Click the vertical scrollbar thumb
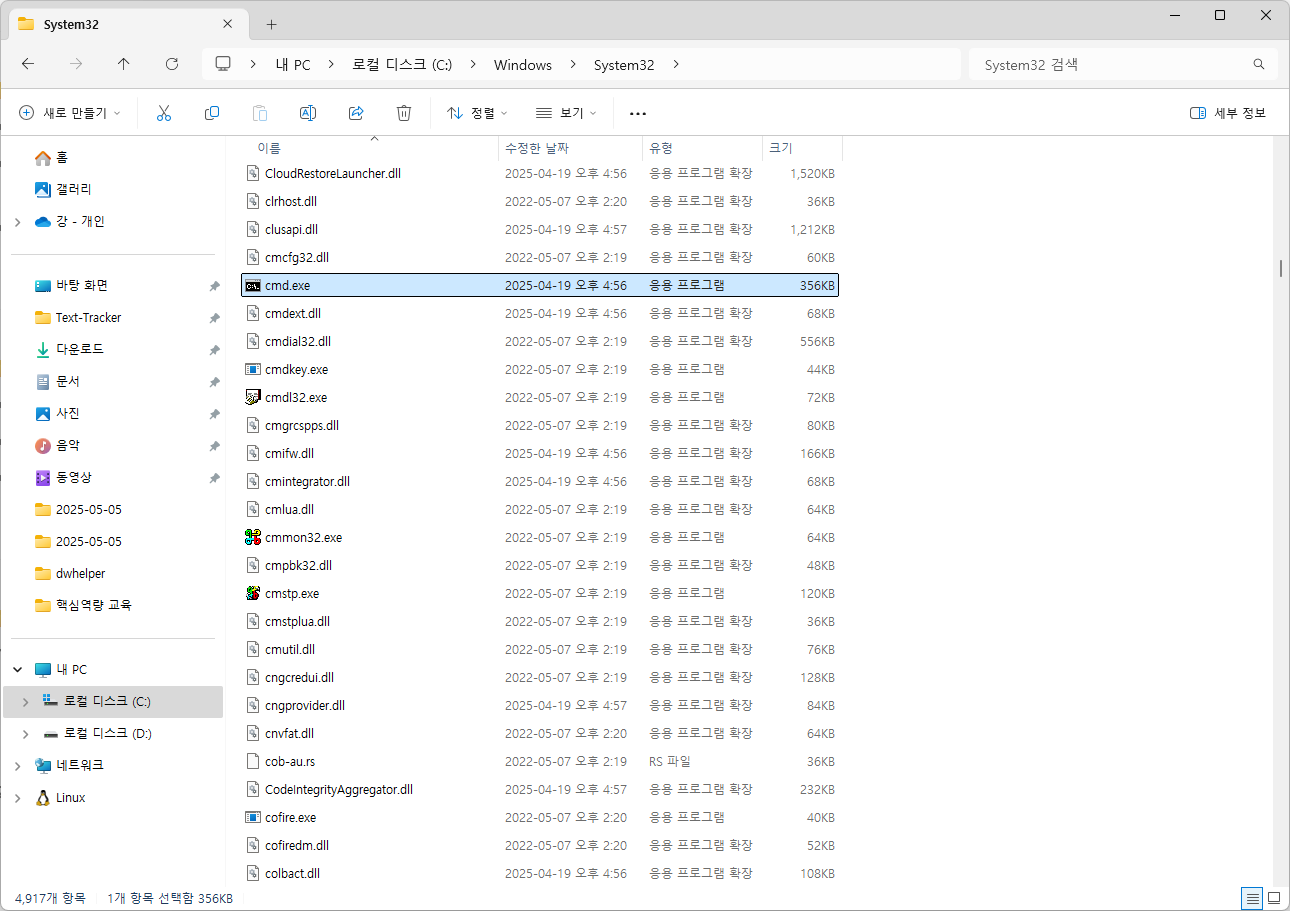This screenshot has height=911, width=1290. click(x=1281, y=268)
